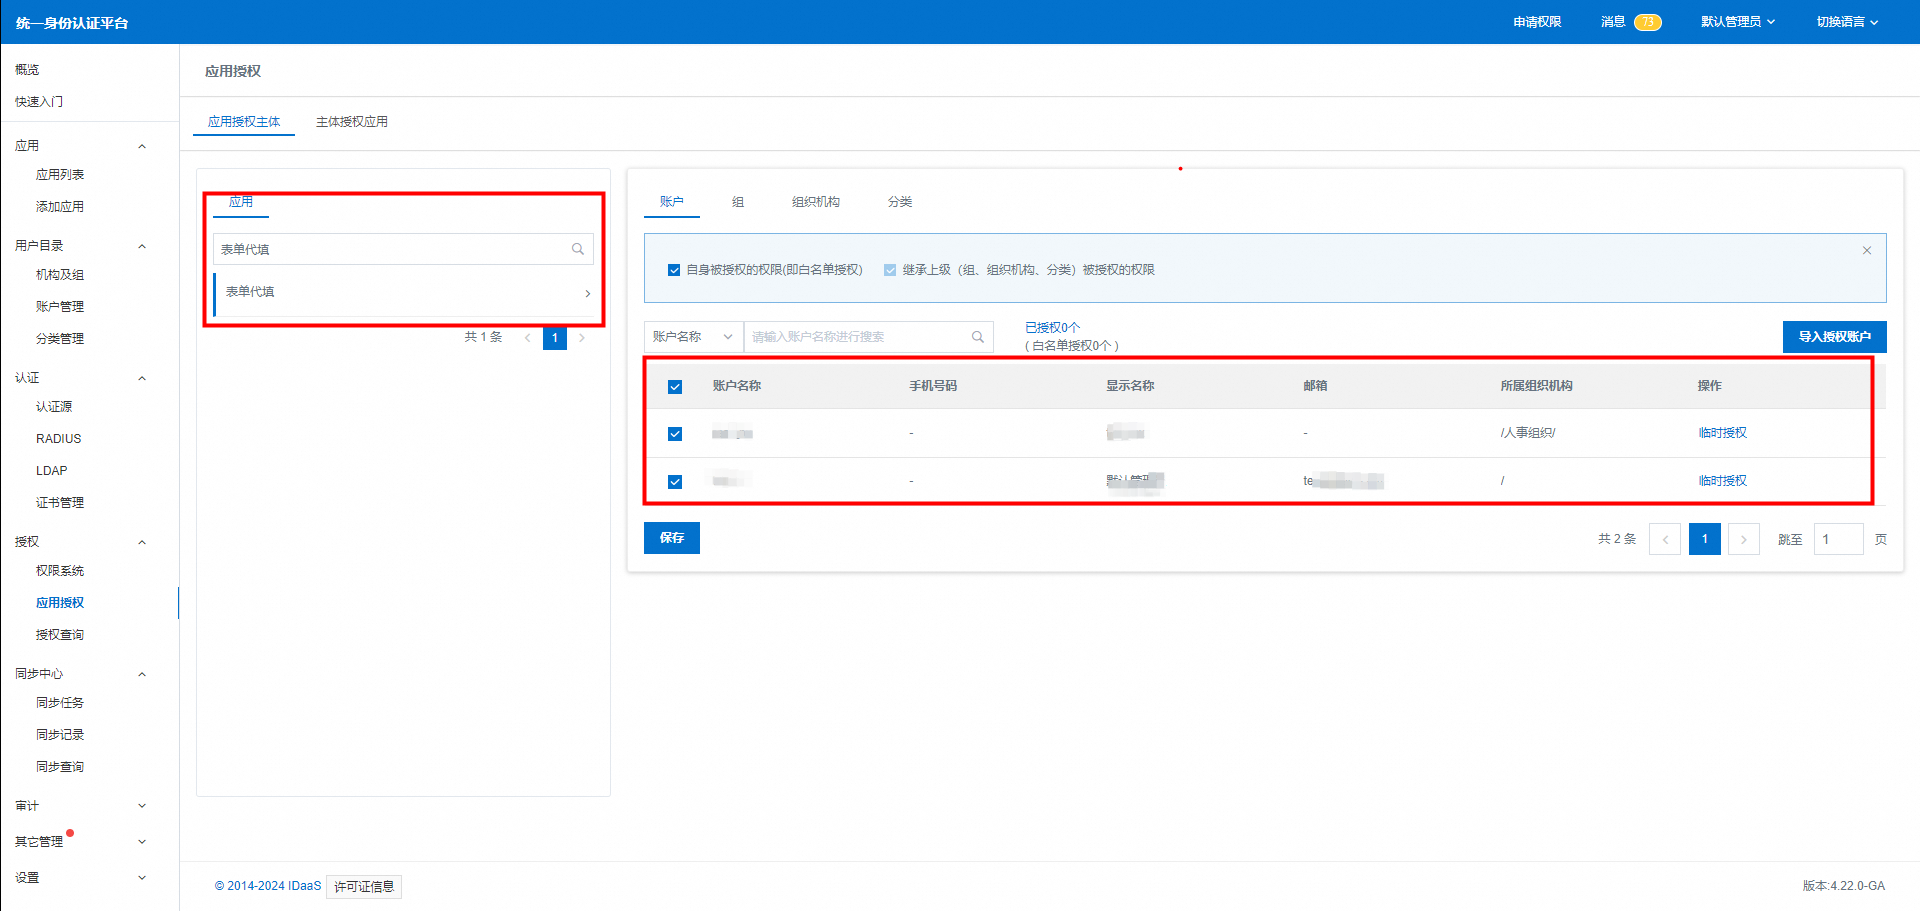Image resolution: width=1920 pixels, height=911 pixels.
Task: Click the next page arrow in accounts pagination
Action: 1743,539
